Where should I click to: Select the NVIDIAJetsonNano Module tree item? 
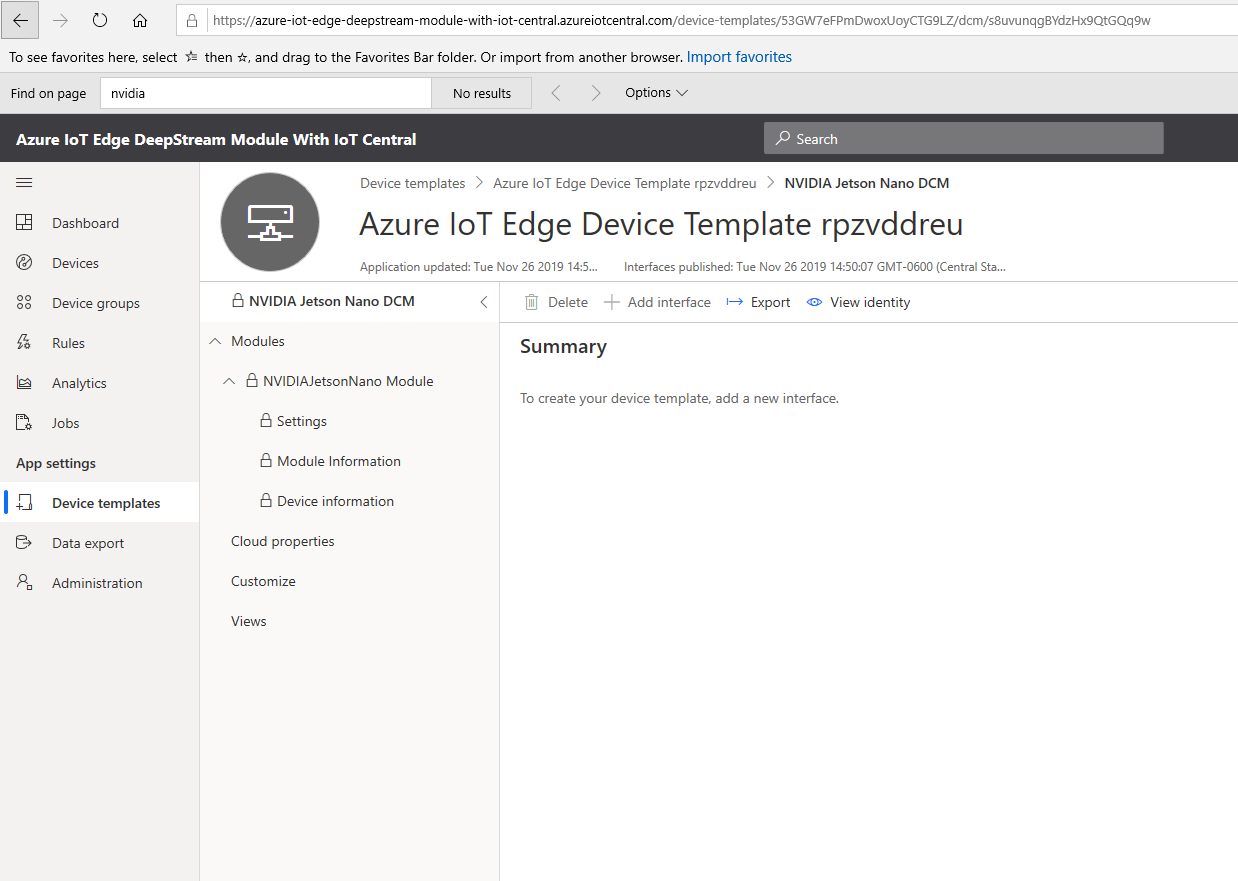(x=348, y=381)
